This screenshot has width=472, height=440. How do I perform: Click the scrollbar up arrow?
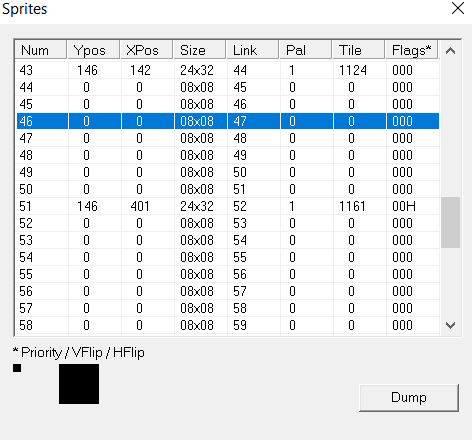pos(450,51)
